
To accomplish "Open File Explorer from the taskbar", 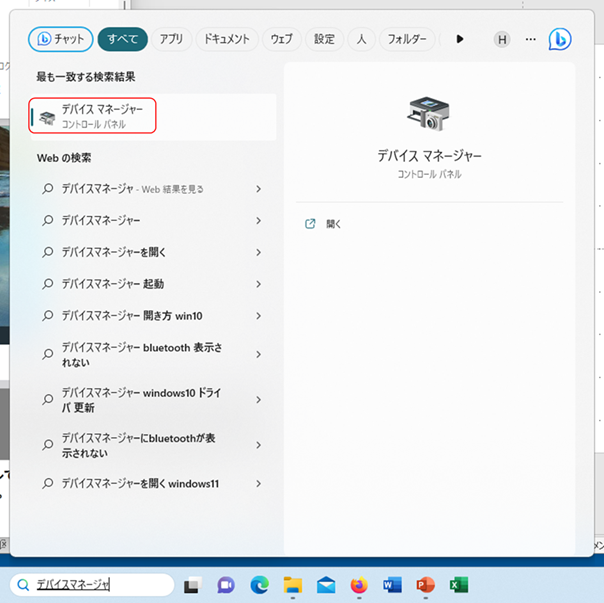I will [x=292, y=585].
